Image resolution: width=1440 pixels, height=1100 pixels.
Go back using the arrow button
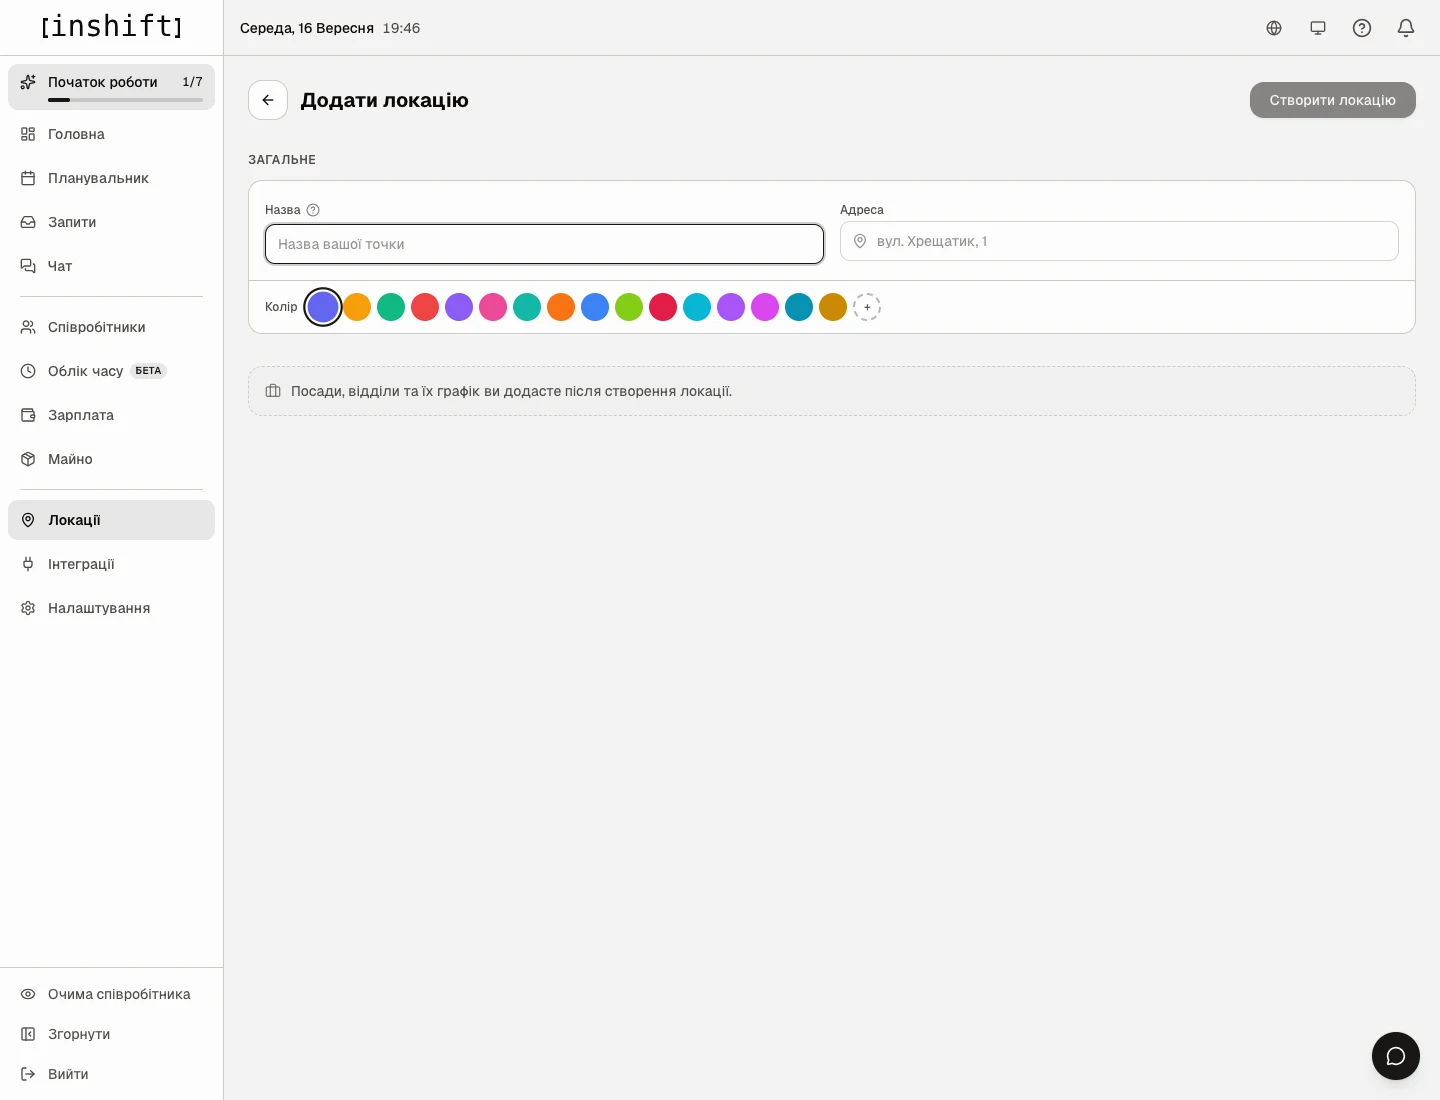coord(268,100)
